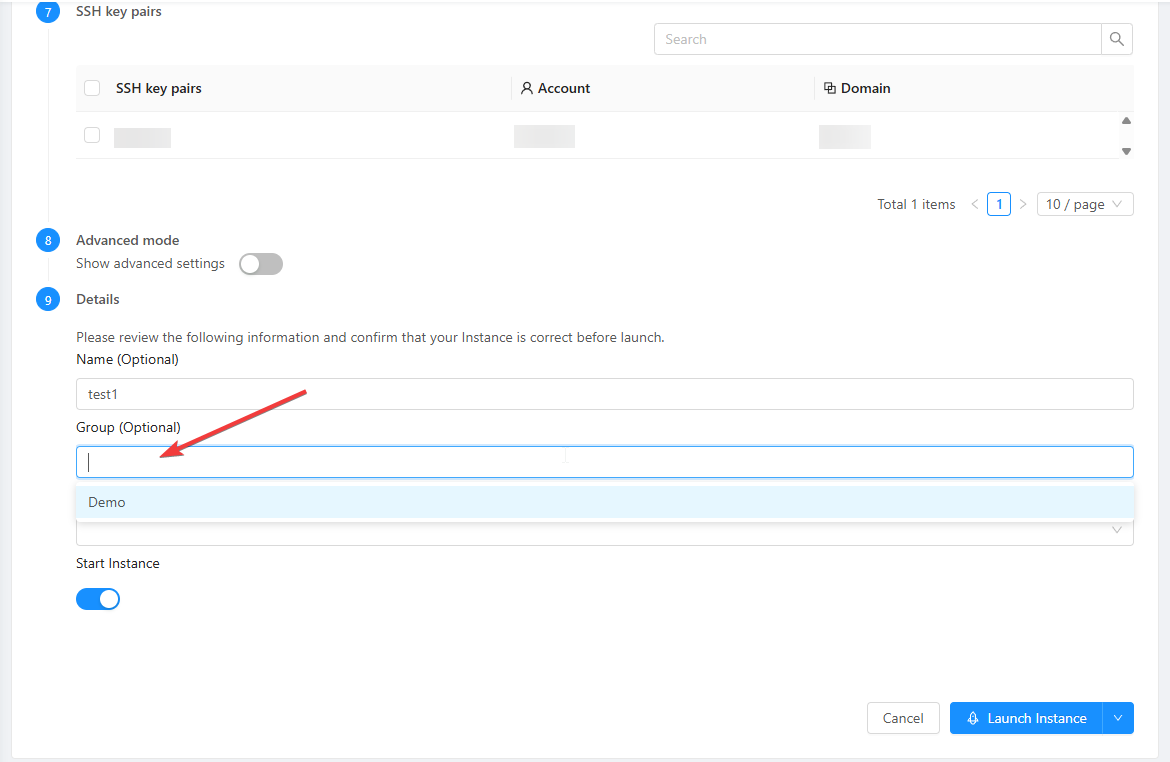Click the step 9 circle marker
1170x762 pixels.
pos(48,299)
